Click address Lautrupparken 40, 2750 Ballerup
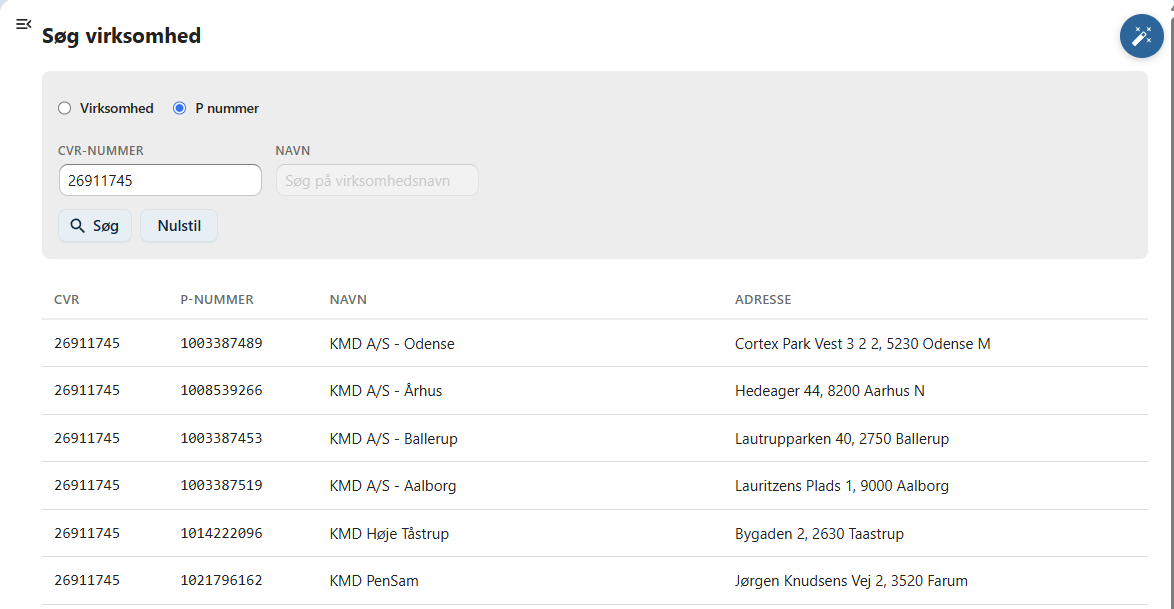This screenshot has height=609, width=1174. [x=842, y=439]
